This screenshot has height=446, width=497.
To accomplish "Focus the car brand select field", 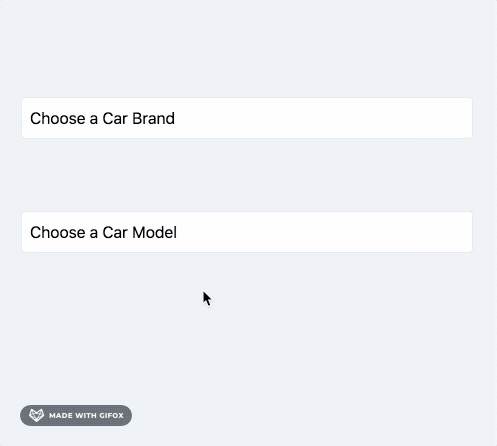I will (x=247, y=118).
